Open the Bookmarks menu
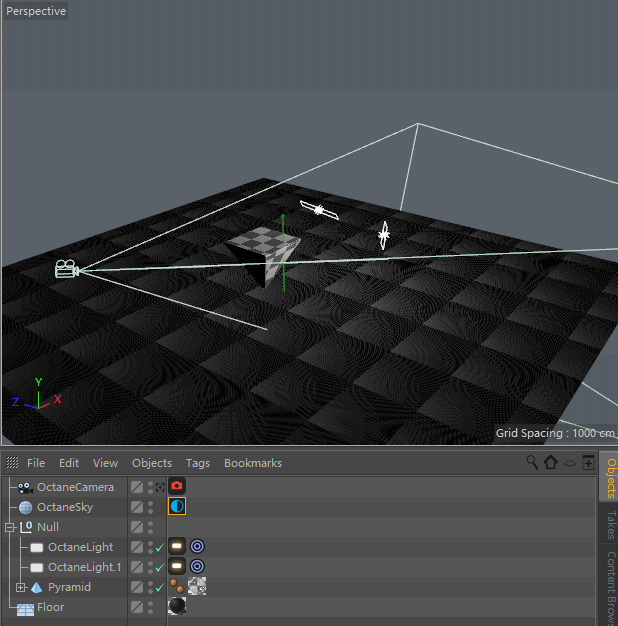The height and width of the screenshot is (626, 618). point(253,463)
